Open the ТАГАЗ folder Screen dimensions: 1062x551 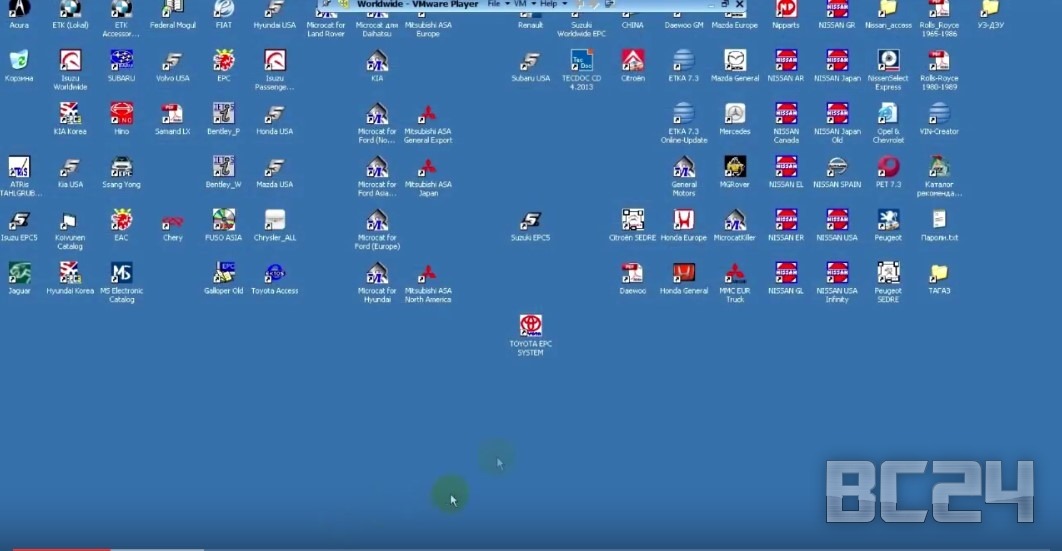pos(938,272)
